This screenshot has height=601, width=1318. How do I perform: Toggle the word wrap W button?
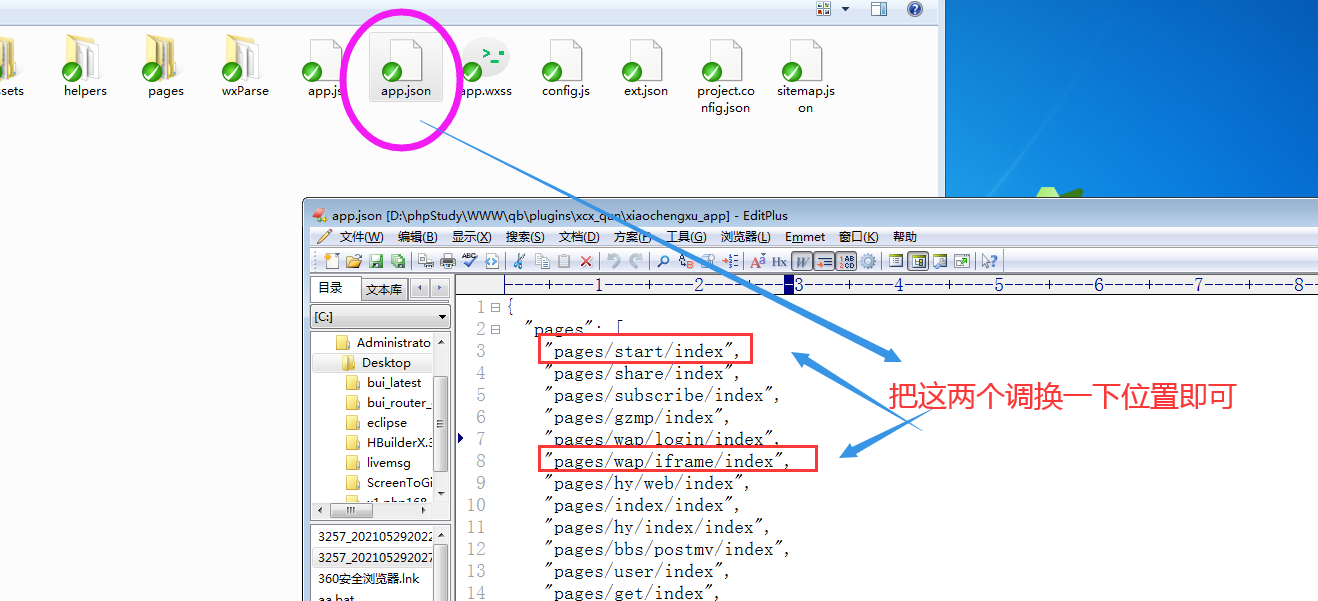pyautogui.click(x=801, y=261)
